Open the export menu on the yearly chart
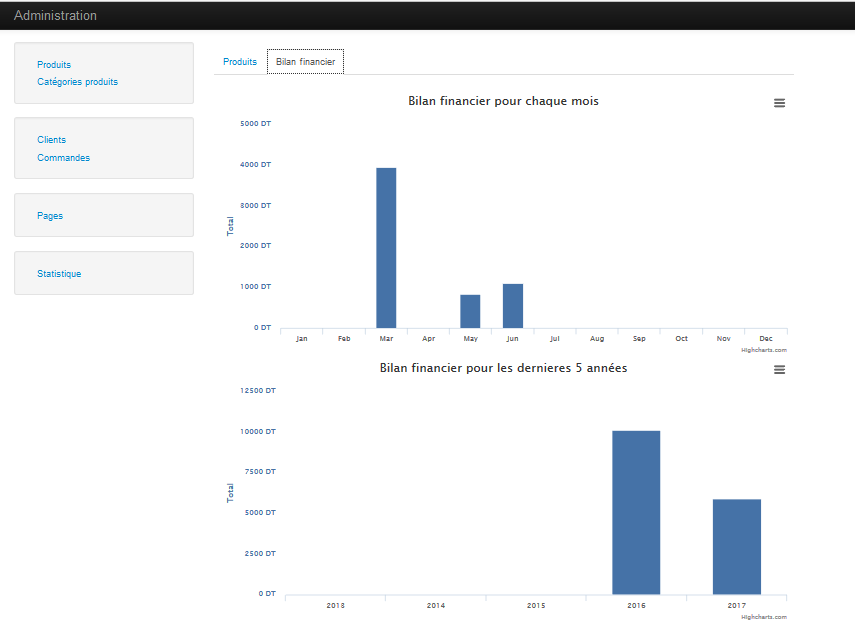855x635 pixels. pyautogui.click(x=780, y=369)
